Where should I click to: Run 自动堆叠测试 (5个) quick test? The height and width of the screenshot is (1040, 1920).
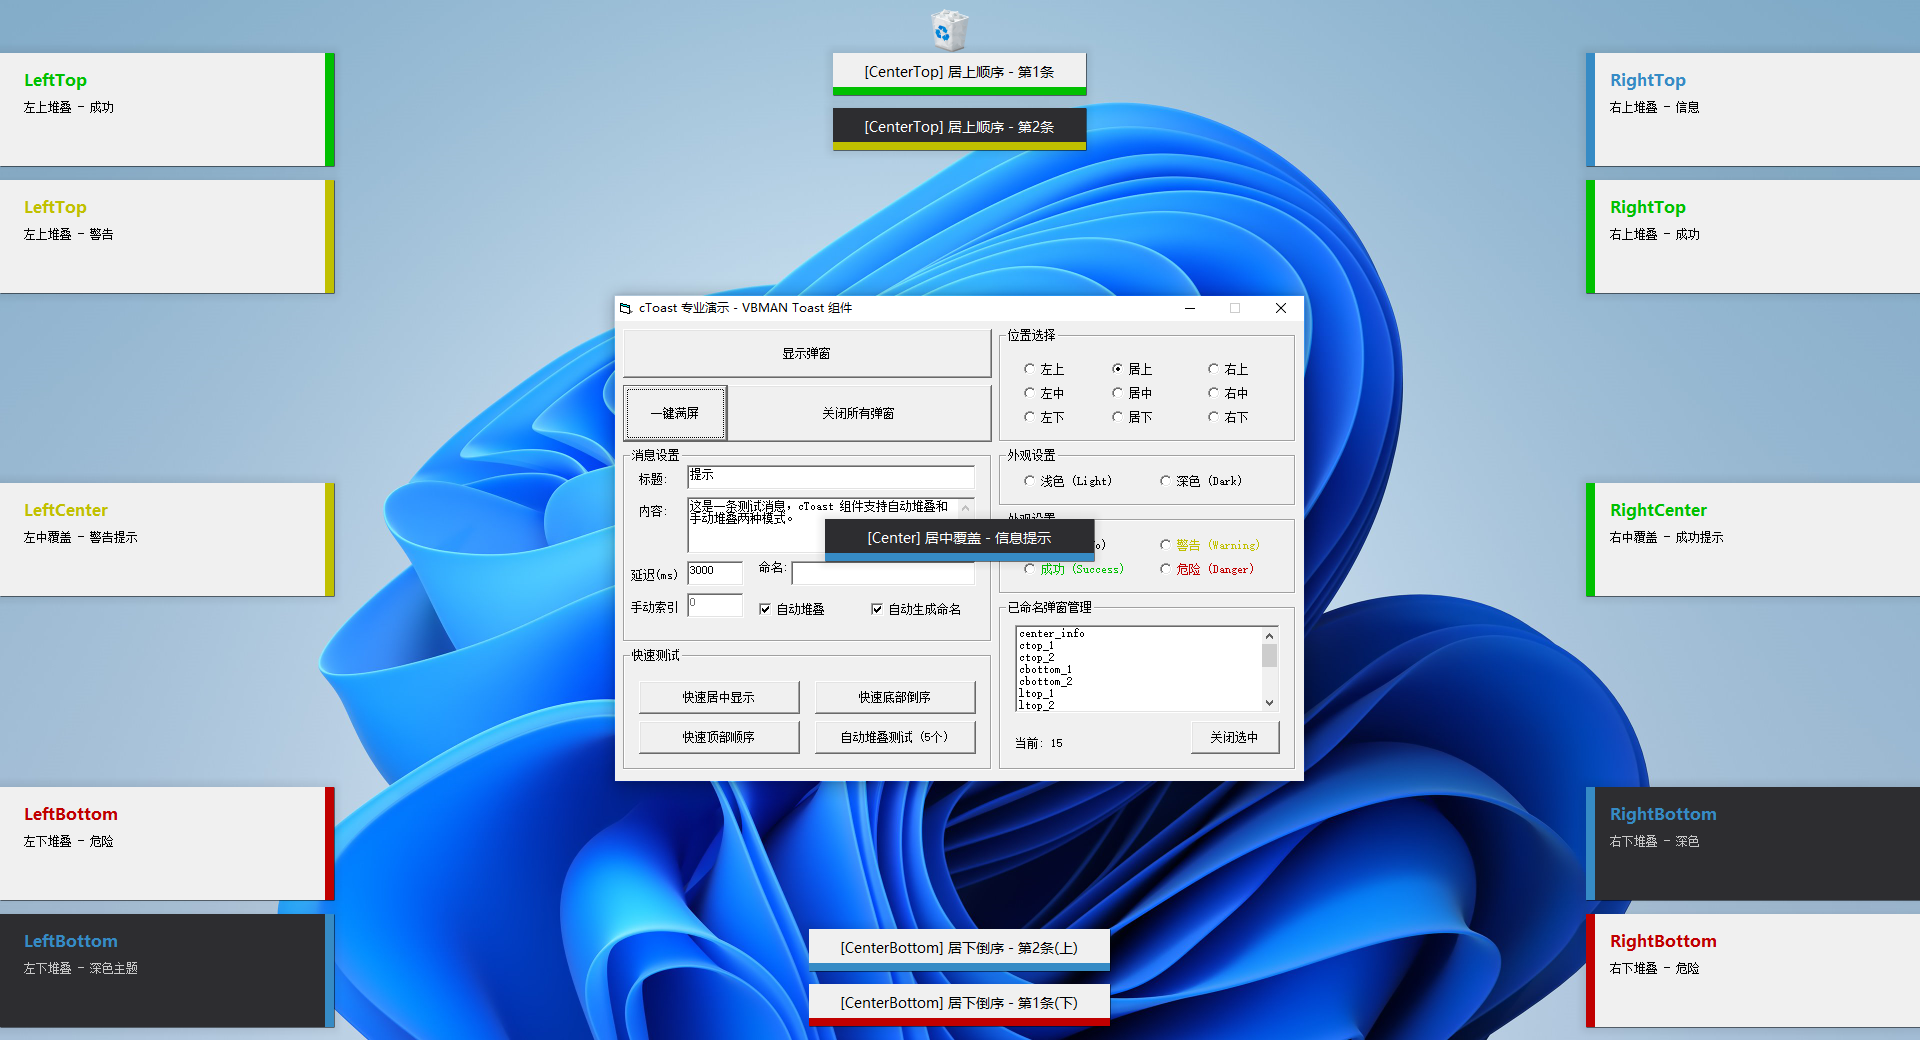pyautogui.click(x=894, y=737)
